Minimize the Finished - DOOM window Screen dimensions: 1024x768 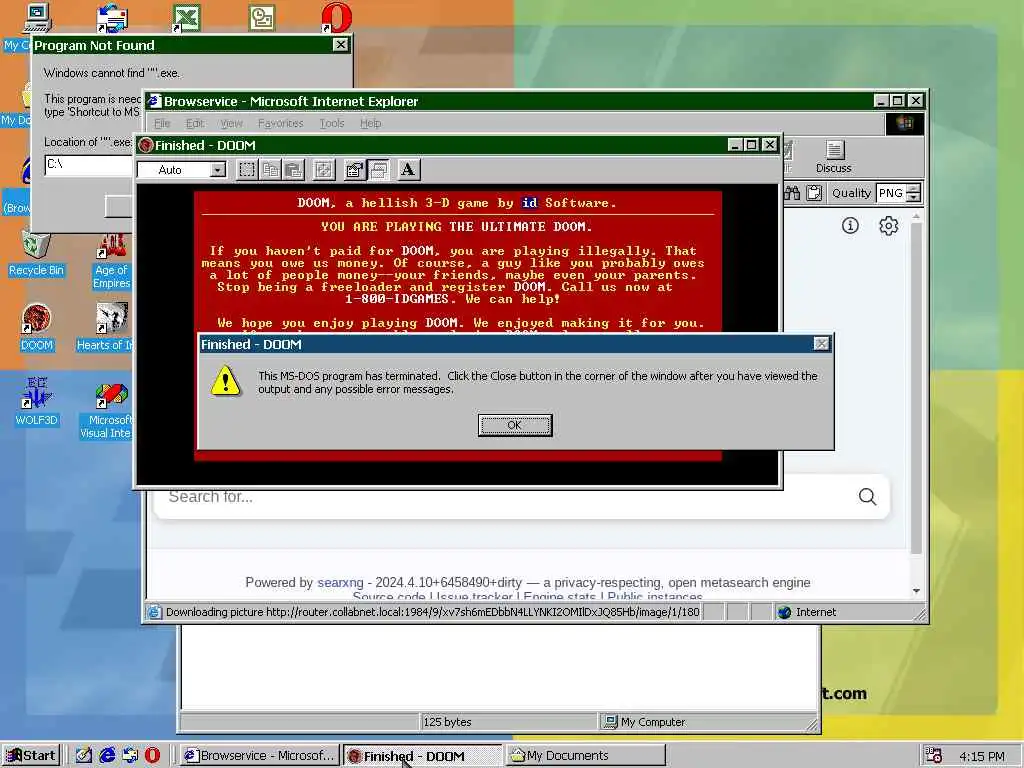(x=735, y=145)
